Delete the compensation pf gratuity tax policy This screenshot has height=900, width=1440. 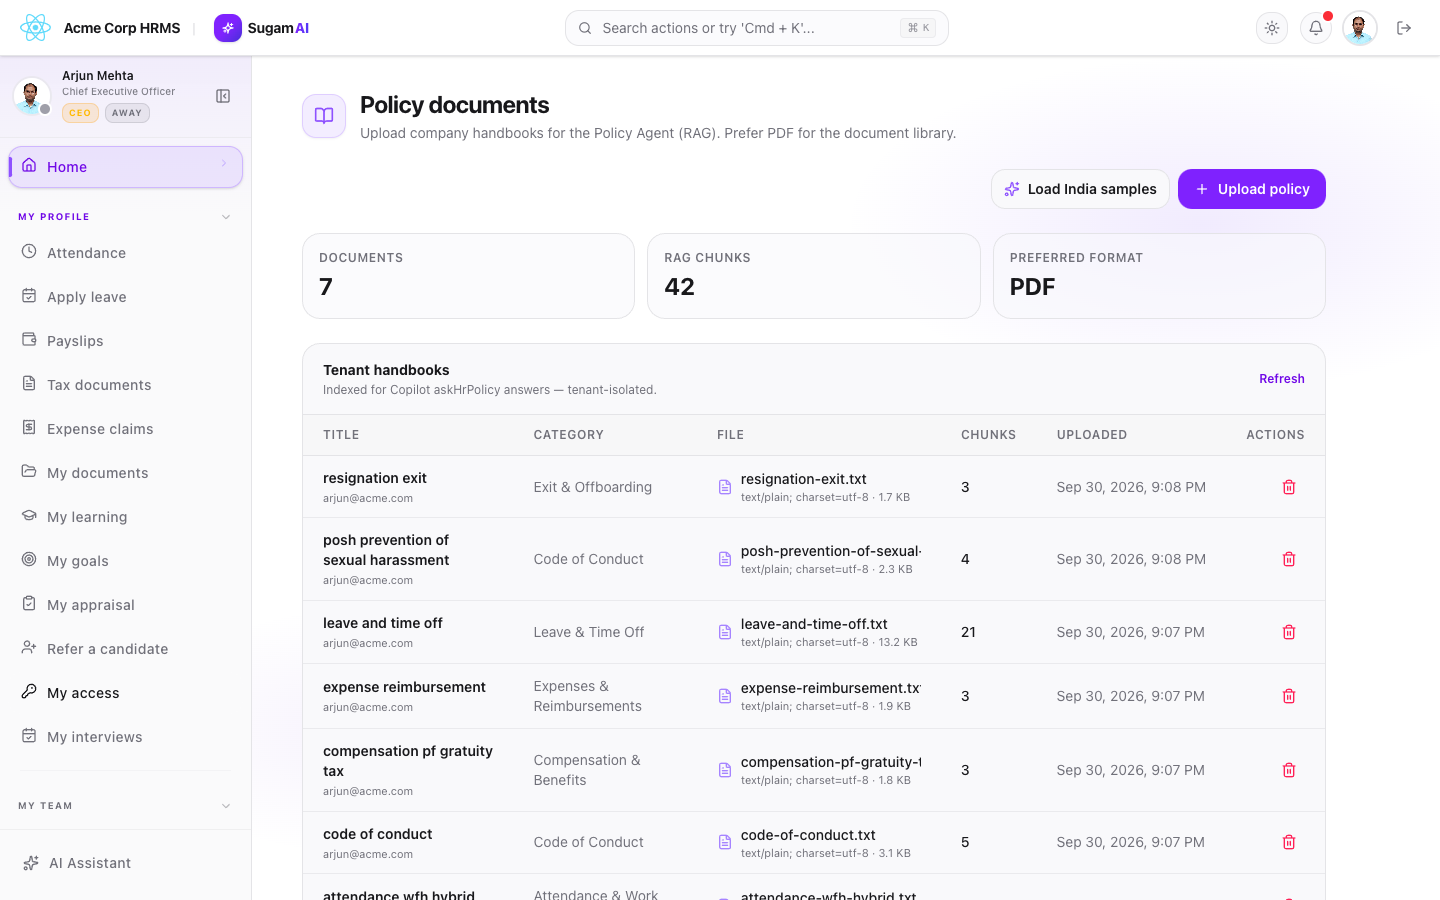point(1289,770)
